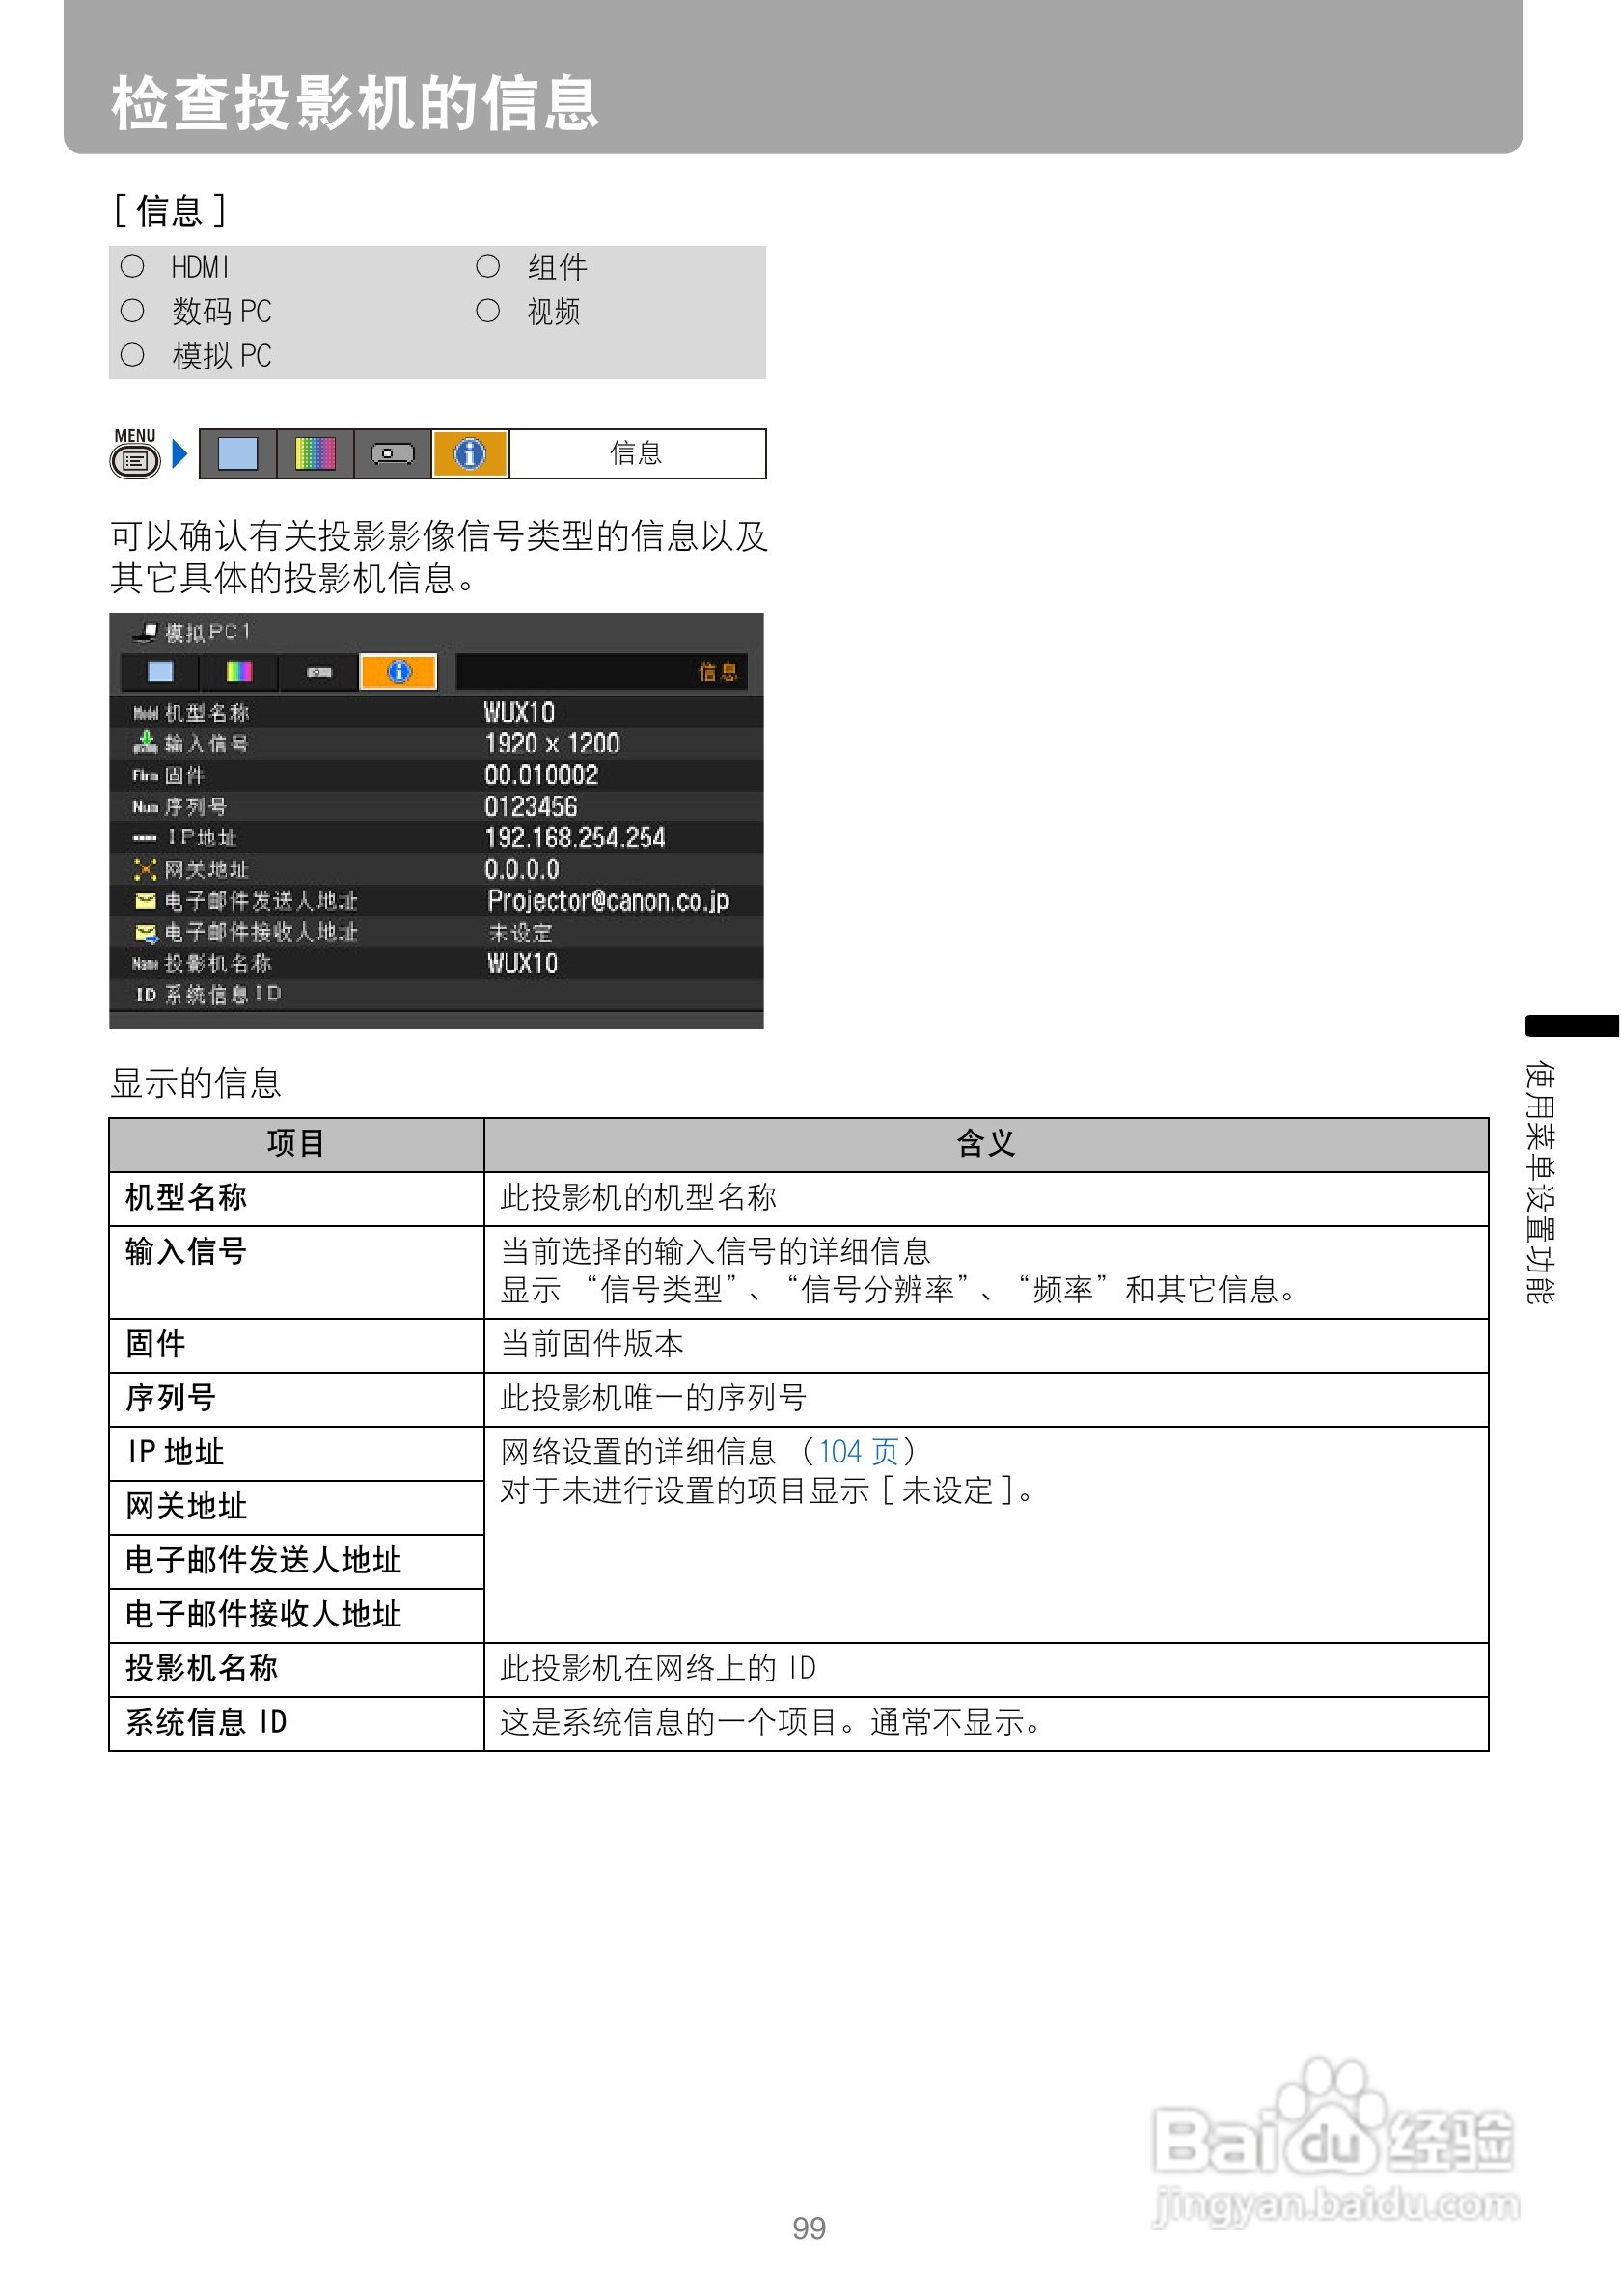Click the 含义 table column header
The width and height of the screenshot is (1621, 2296).
point(986,1145)
